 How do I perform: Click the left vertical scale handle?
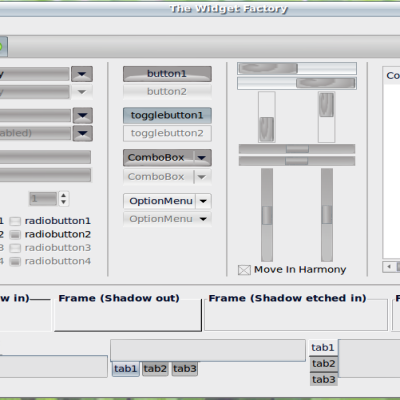267,215
